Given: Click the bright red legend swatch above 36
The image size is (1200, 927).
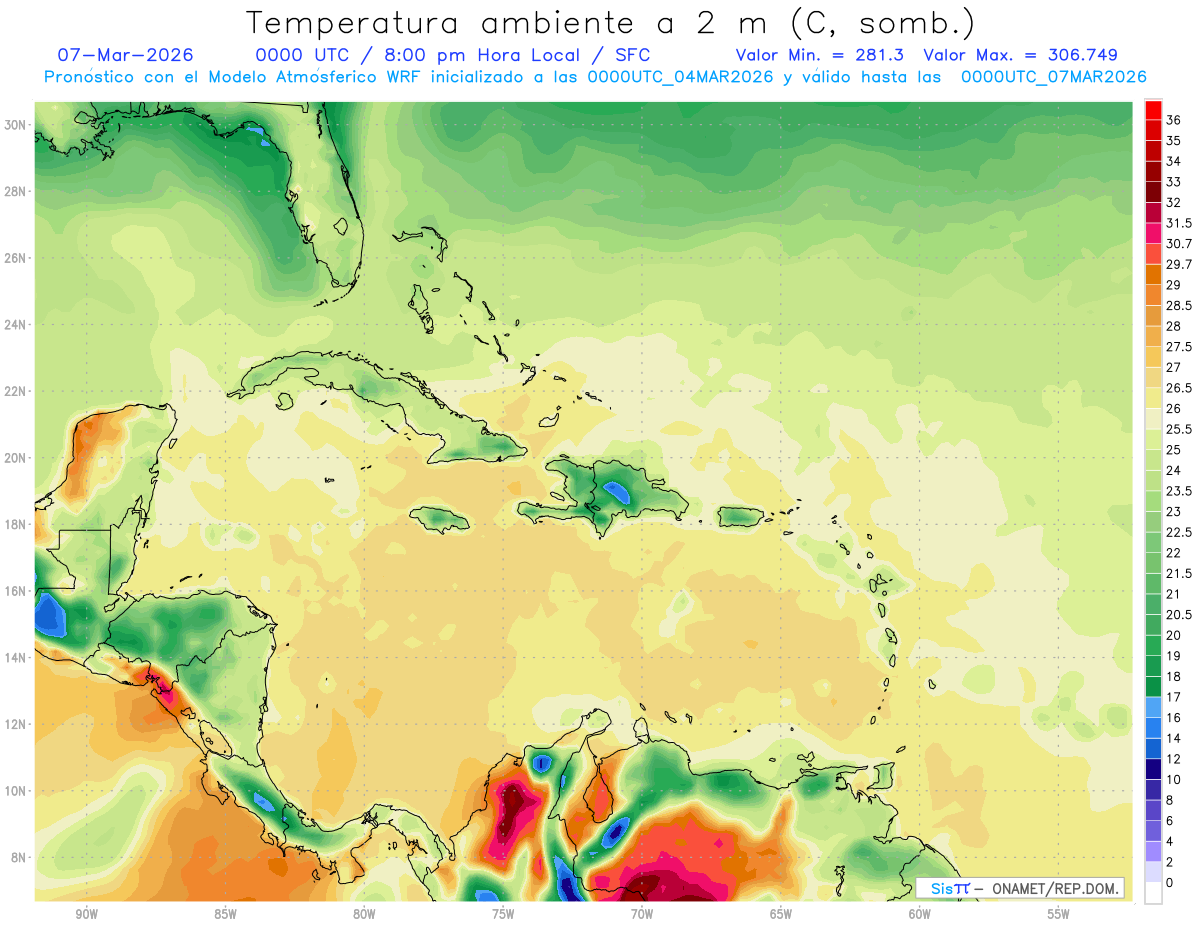Looking at the screenshot, I should 1153,110.
